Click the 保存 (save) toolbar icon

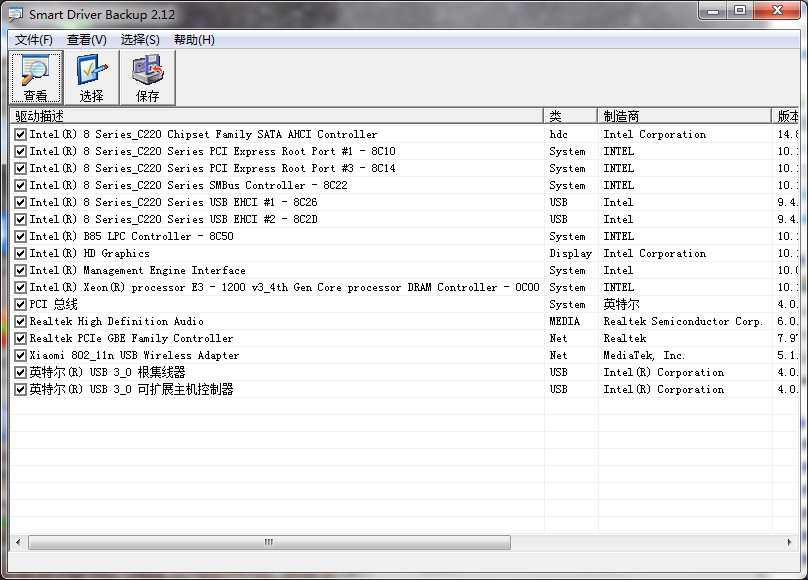[x=147, y=78]
